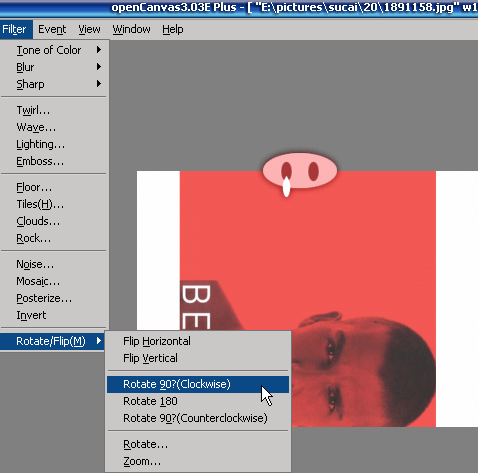This screenshot has width=478, height=473.
Task: Open the View menu
Action: click(89, 29)
